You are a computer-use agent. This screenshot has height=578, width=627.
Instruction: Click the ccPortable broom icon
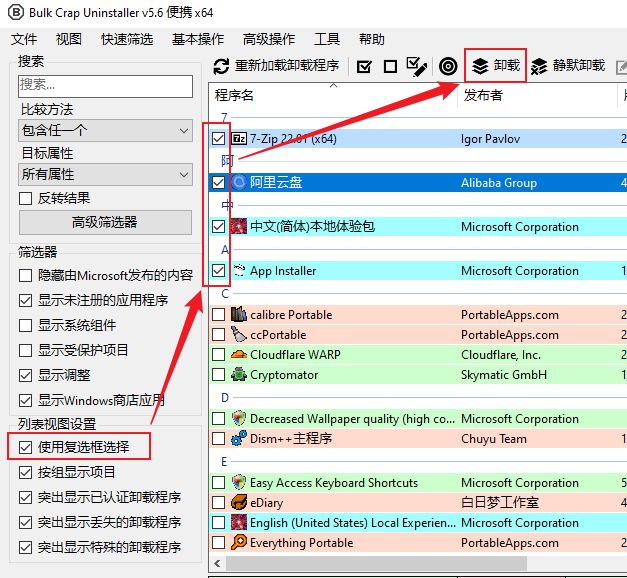(239, 334)
